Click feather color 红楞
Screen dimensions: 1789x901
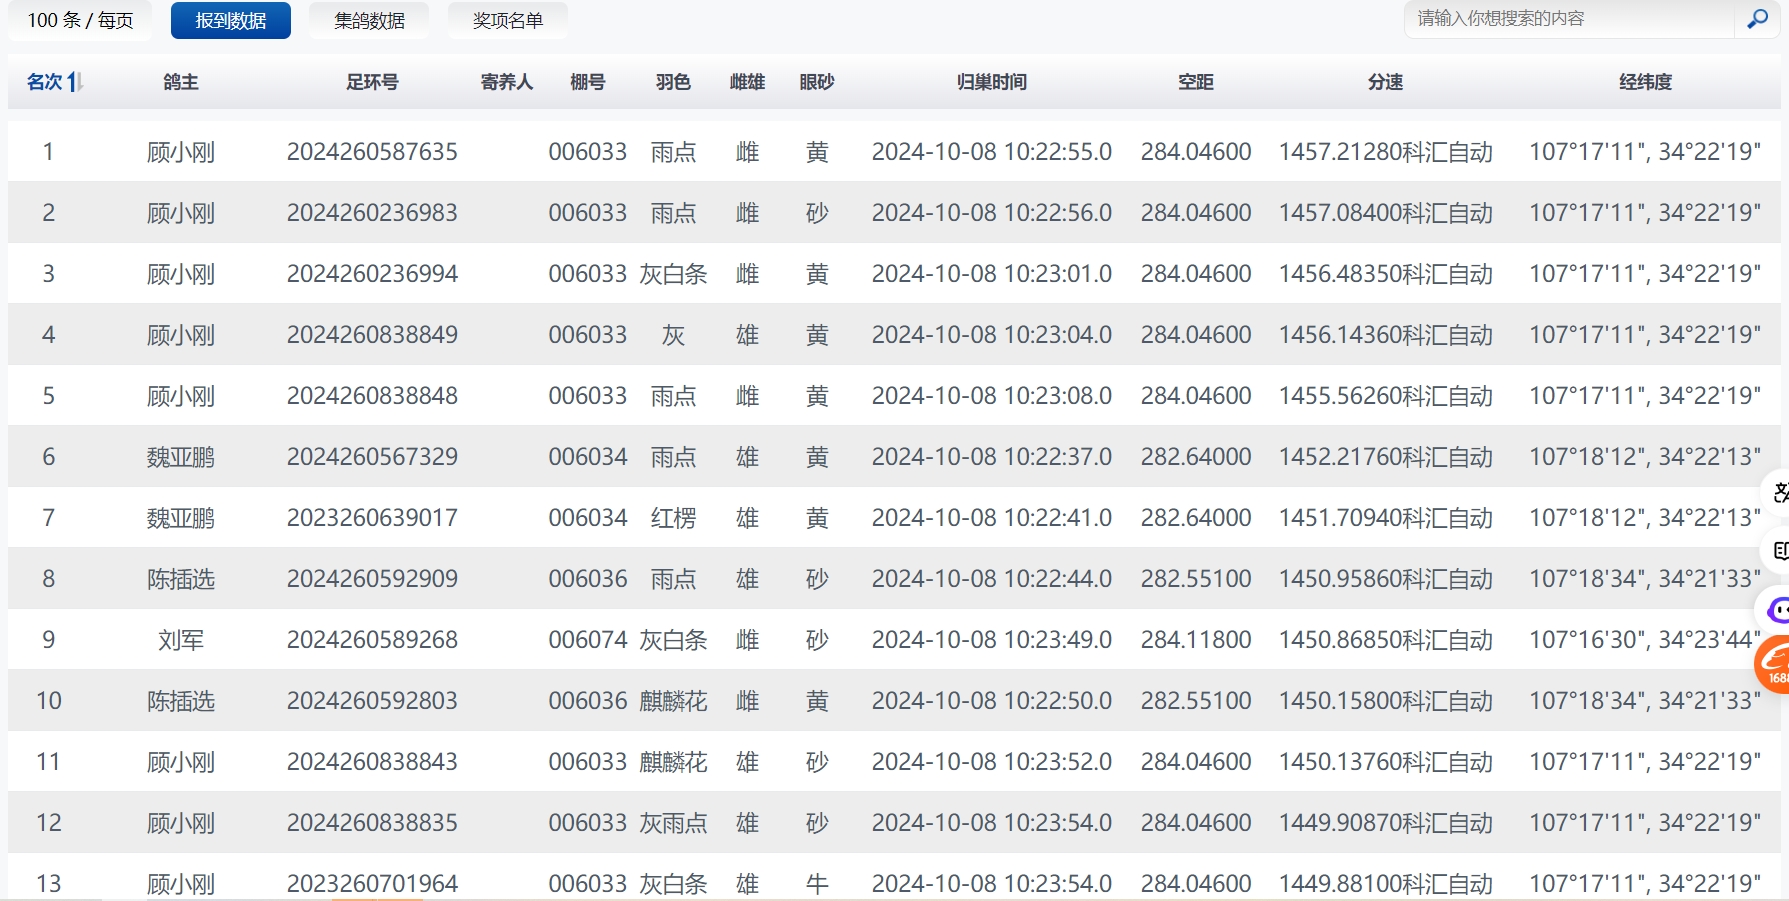point(673,518)
